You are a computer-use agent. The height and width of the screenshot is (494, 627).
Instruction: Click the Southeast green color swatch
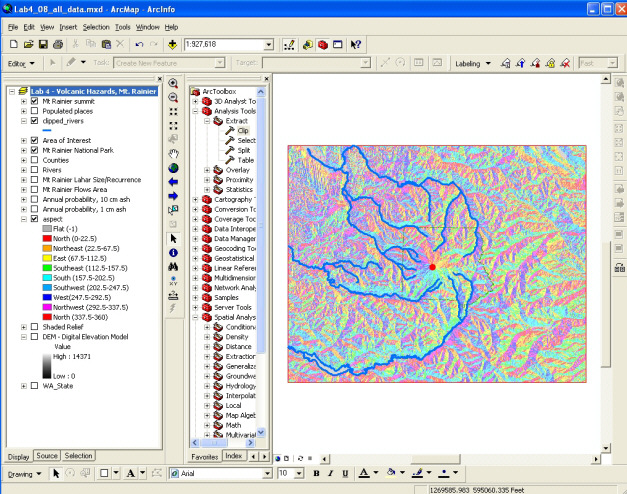point(47,268)
